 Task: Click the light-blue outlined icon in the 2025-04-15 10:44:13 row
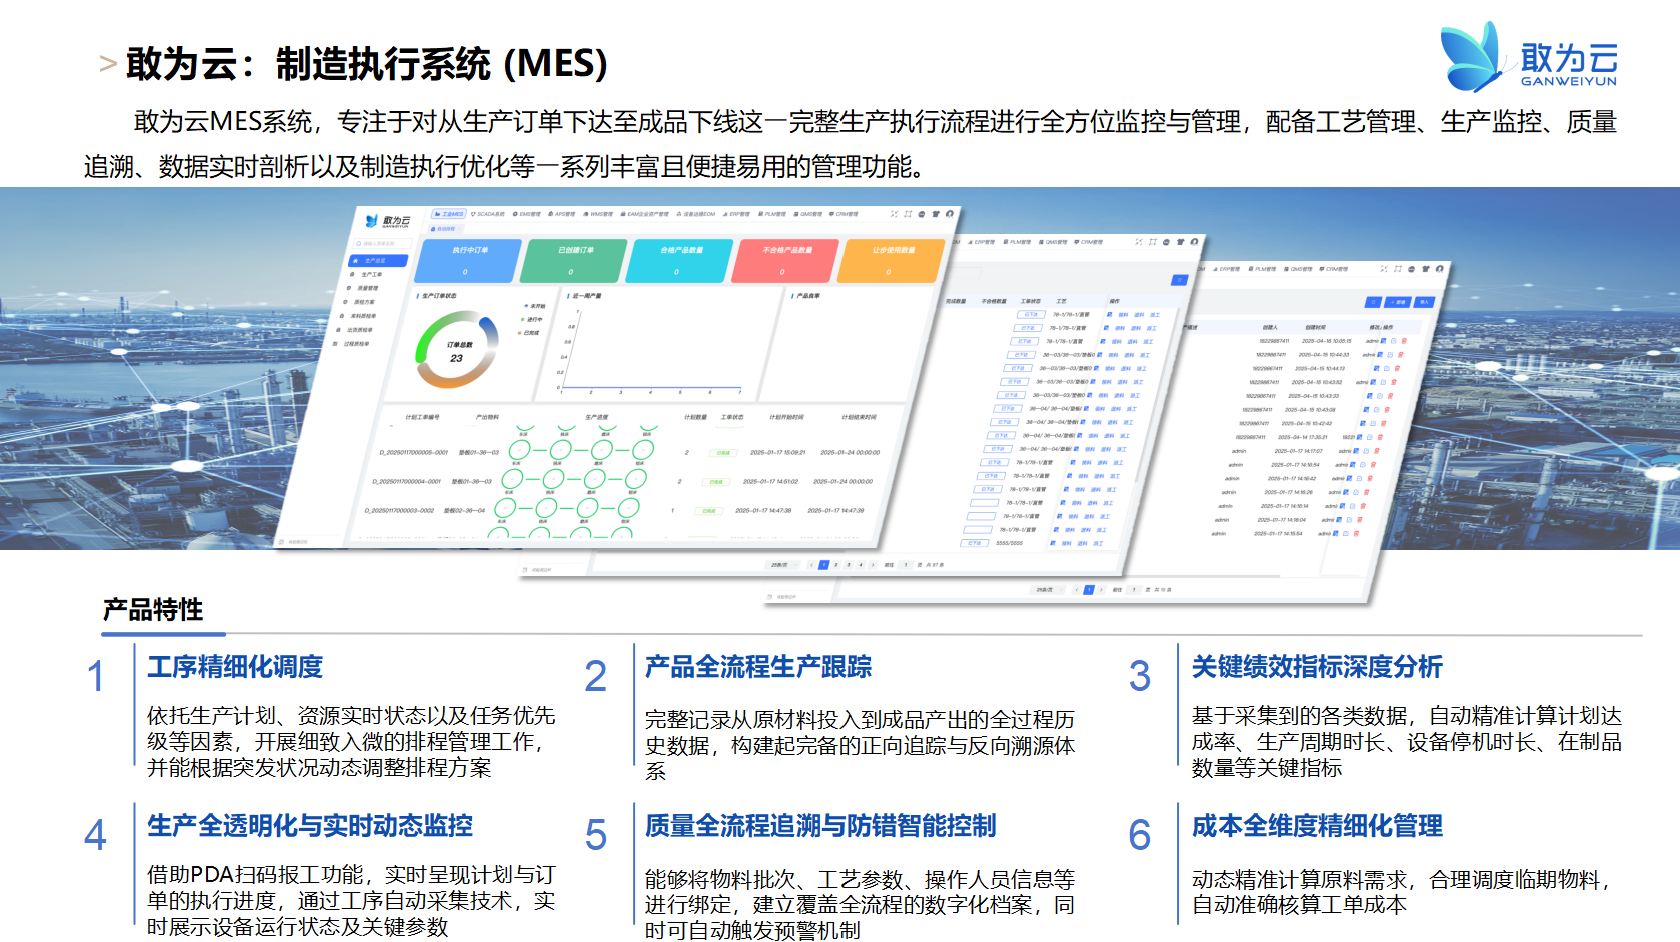tap(1387, 368)
